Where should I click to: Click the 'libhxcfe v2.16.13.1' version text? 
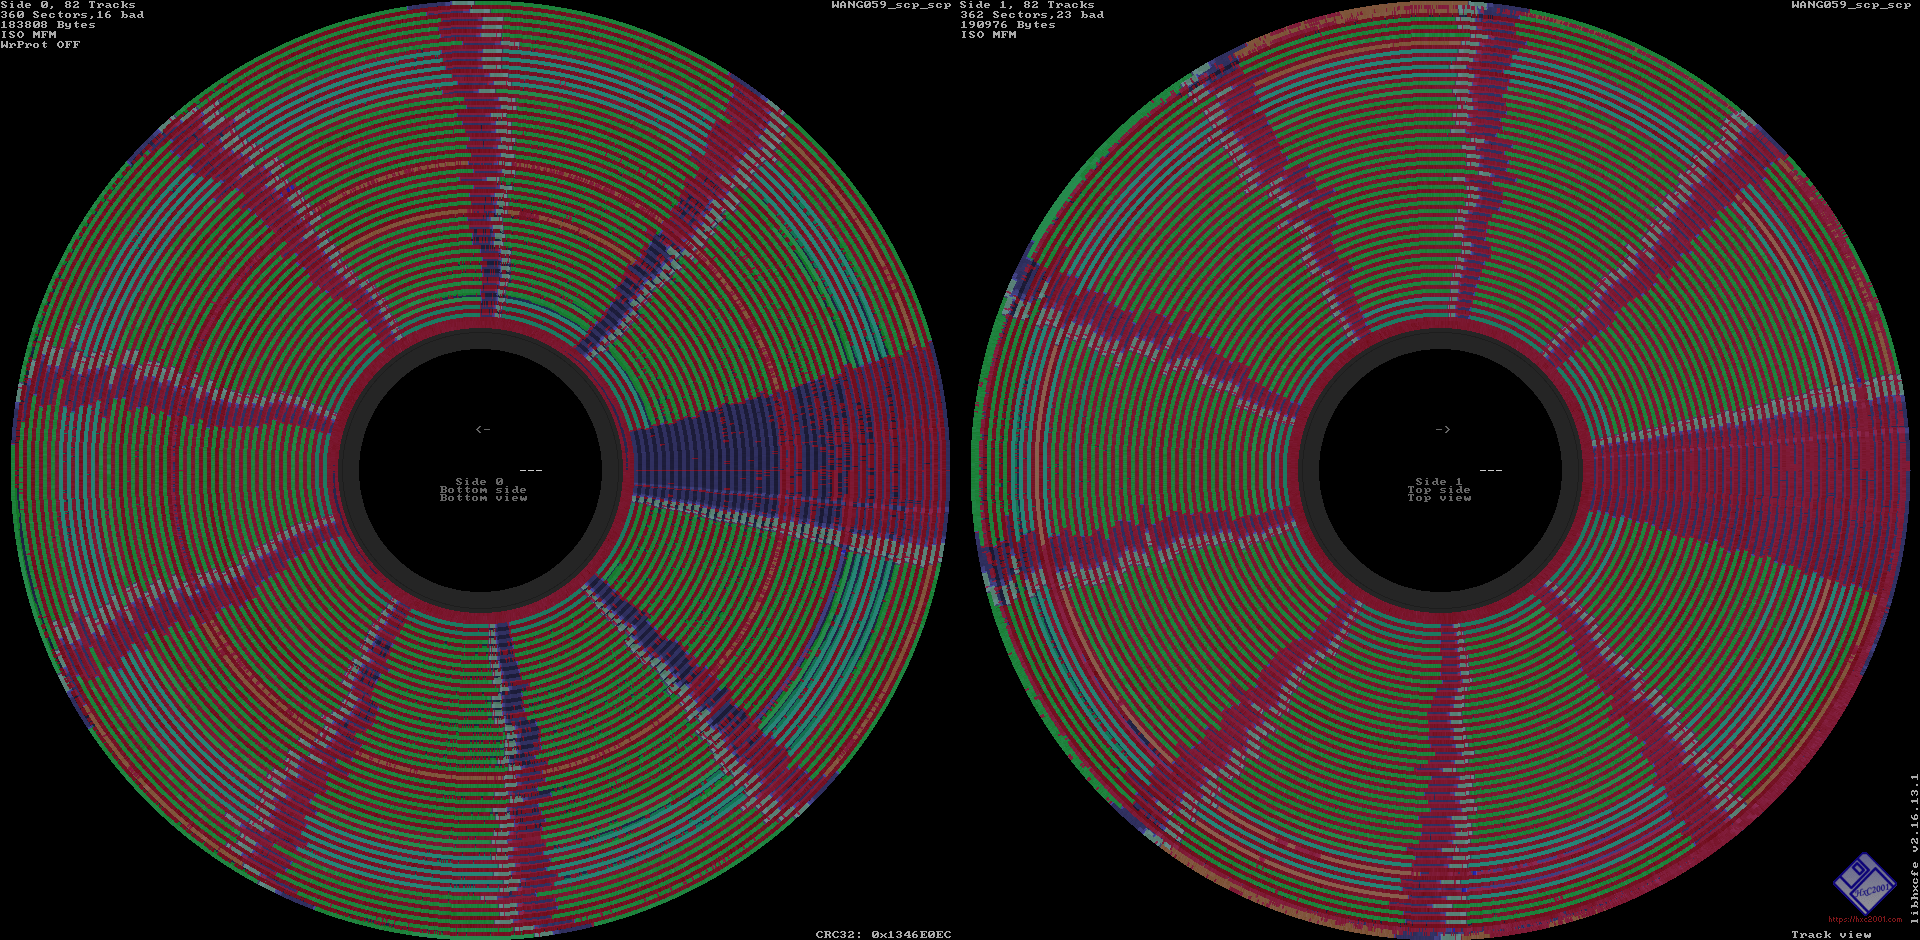[x=1914, y=848]
